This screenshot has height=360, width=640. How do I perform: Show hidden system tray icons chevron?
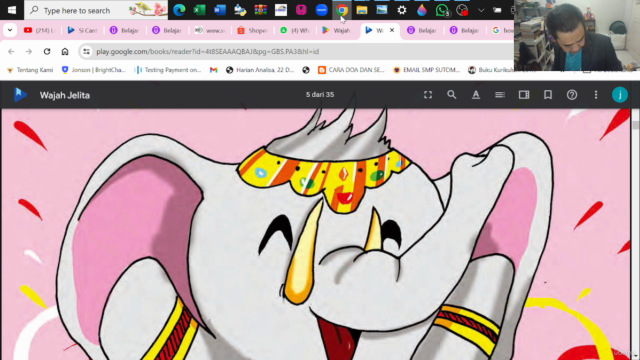(481, 10)
